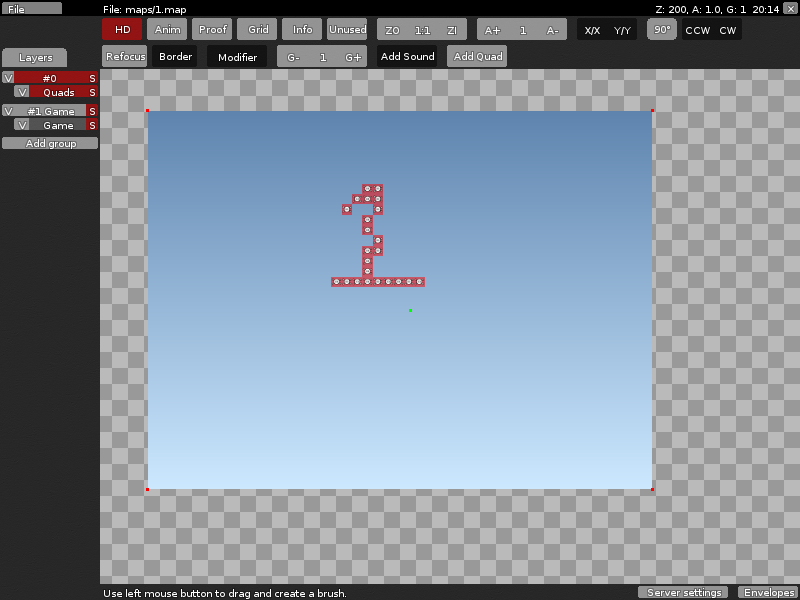Rotate brush clockwise with CW
Screen dimensions: 800x600
coord(727,30)
